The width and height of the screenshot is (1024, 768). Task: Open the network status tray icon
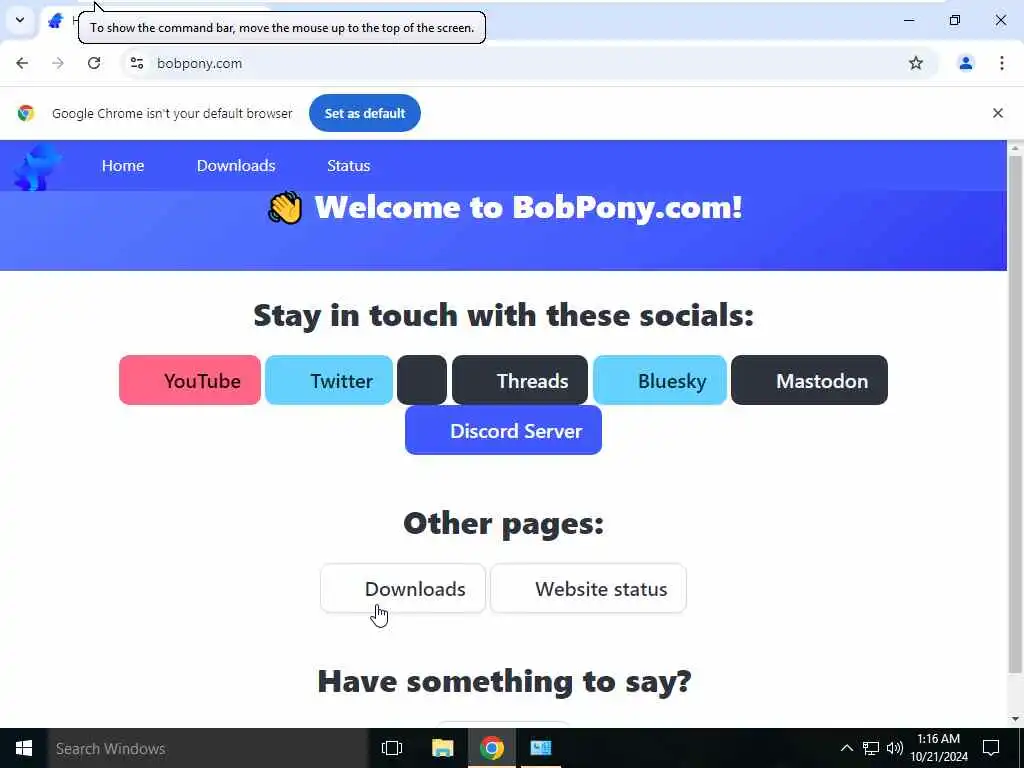[x=871, y=748]
